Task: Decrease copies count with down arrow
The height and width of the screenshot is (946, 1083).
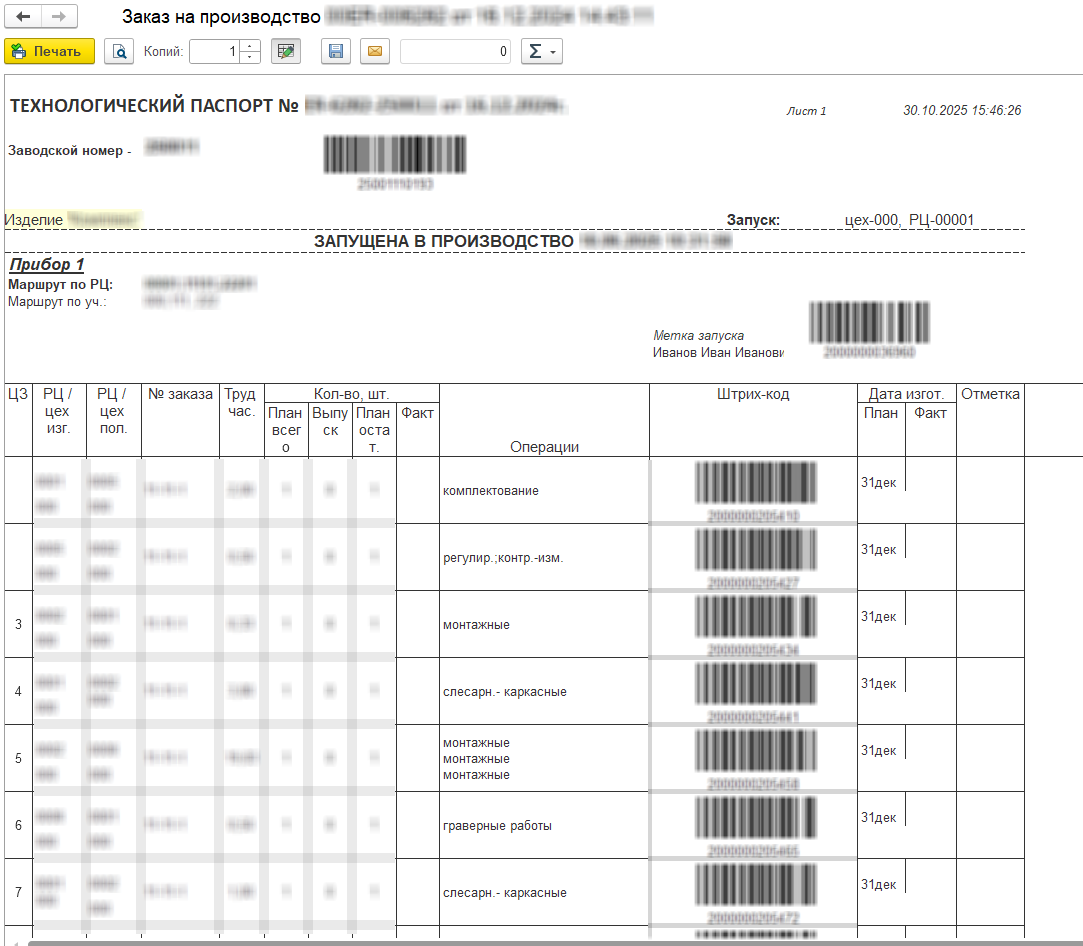Action: (250, 57)
